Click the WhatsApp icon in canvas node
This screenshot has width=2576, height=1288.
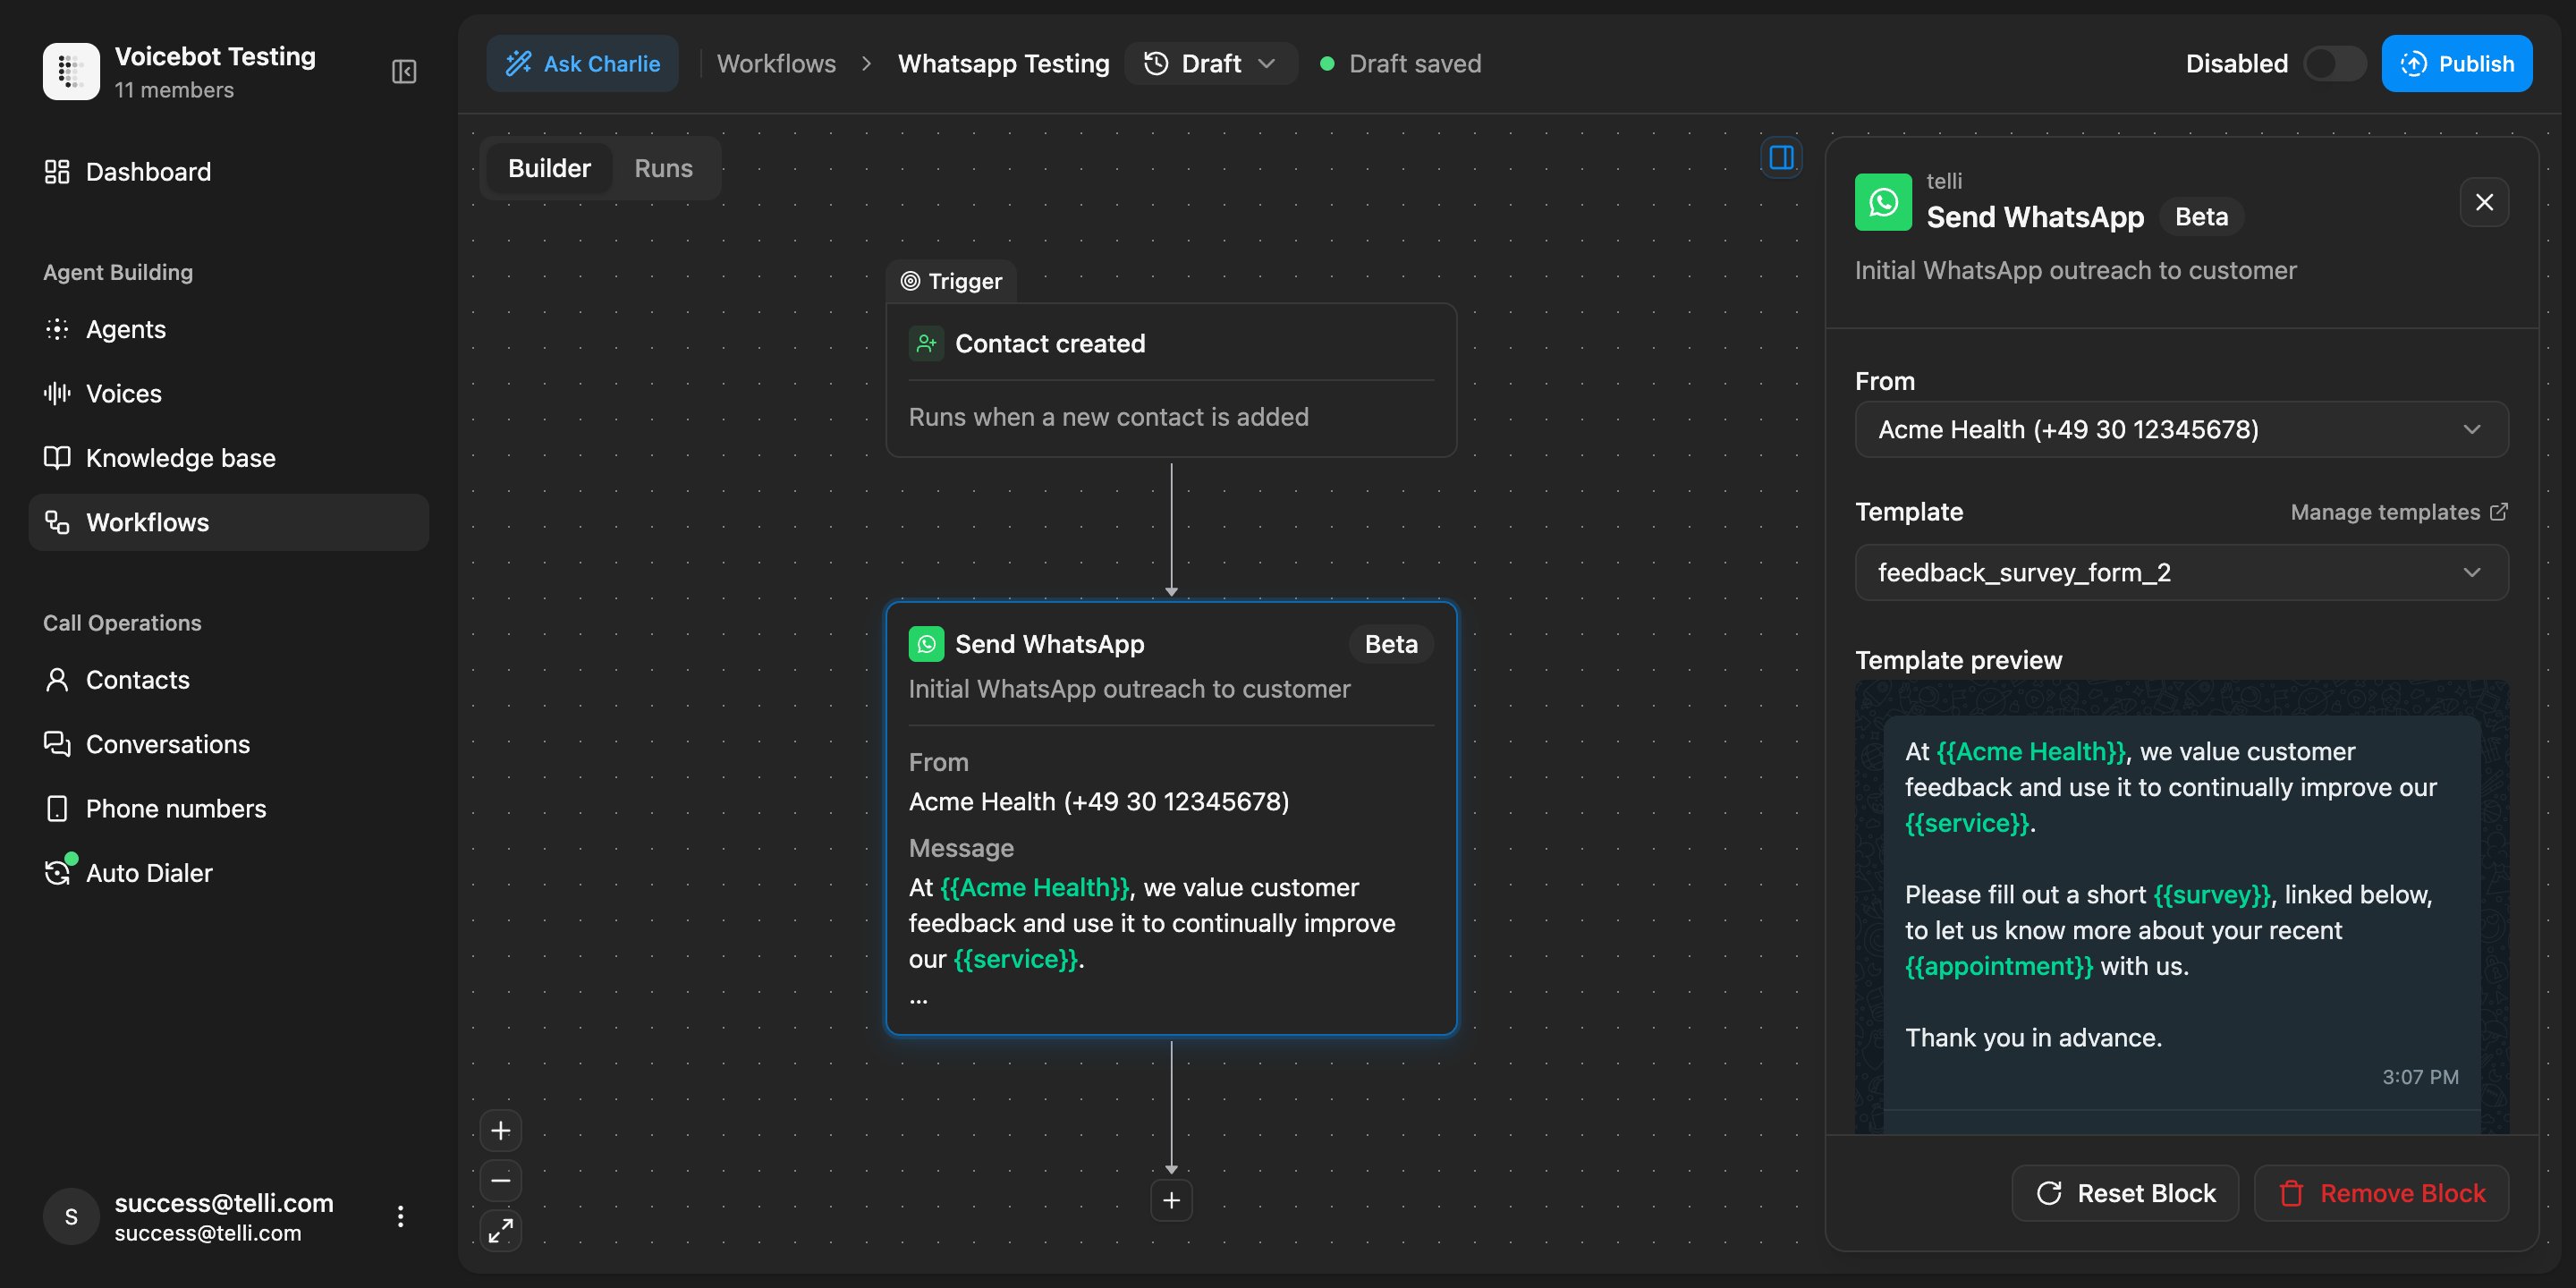coord(926,644)
